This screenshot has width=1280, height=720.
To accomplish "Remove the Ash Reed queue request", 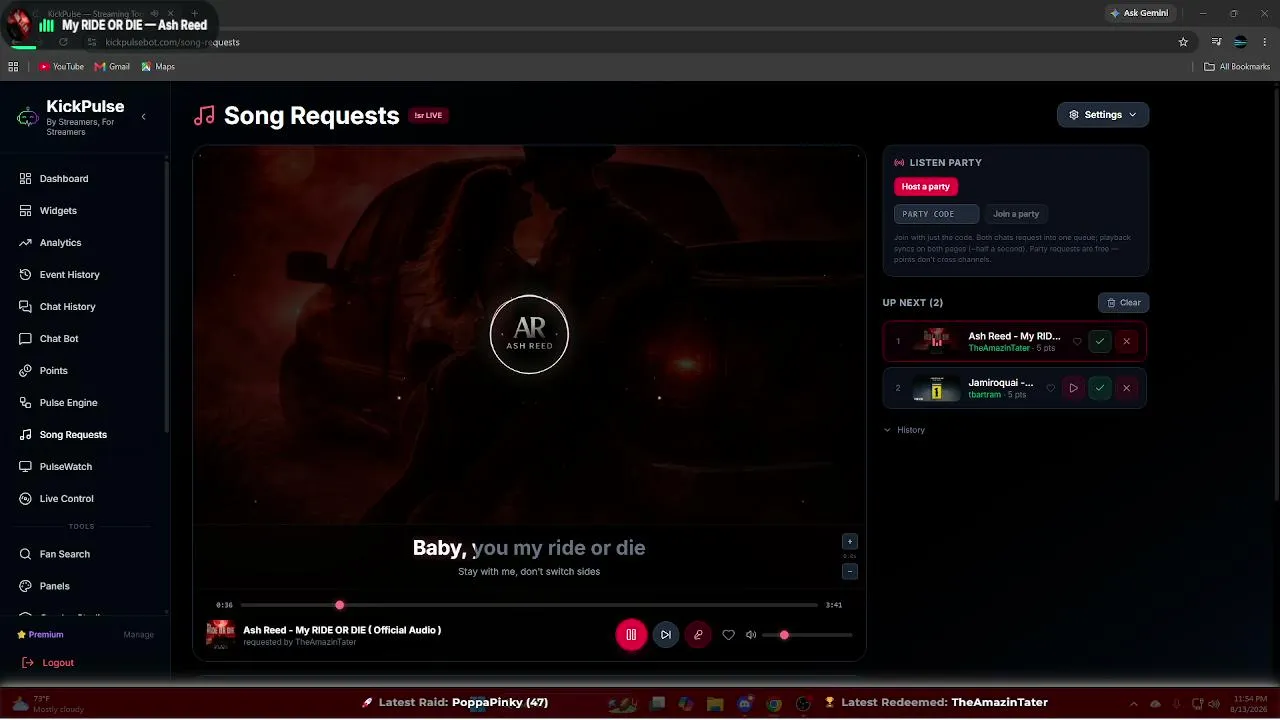I will (x=1127, y=342).
